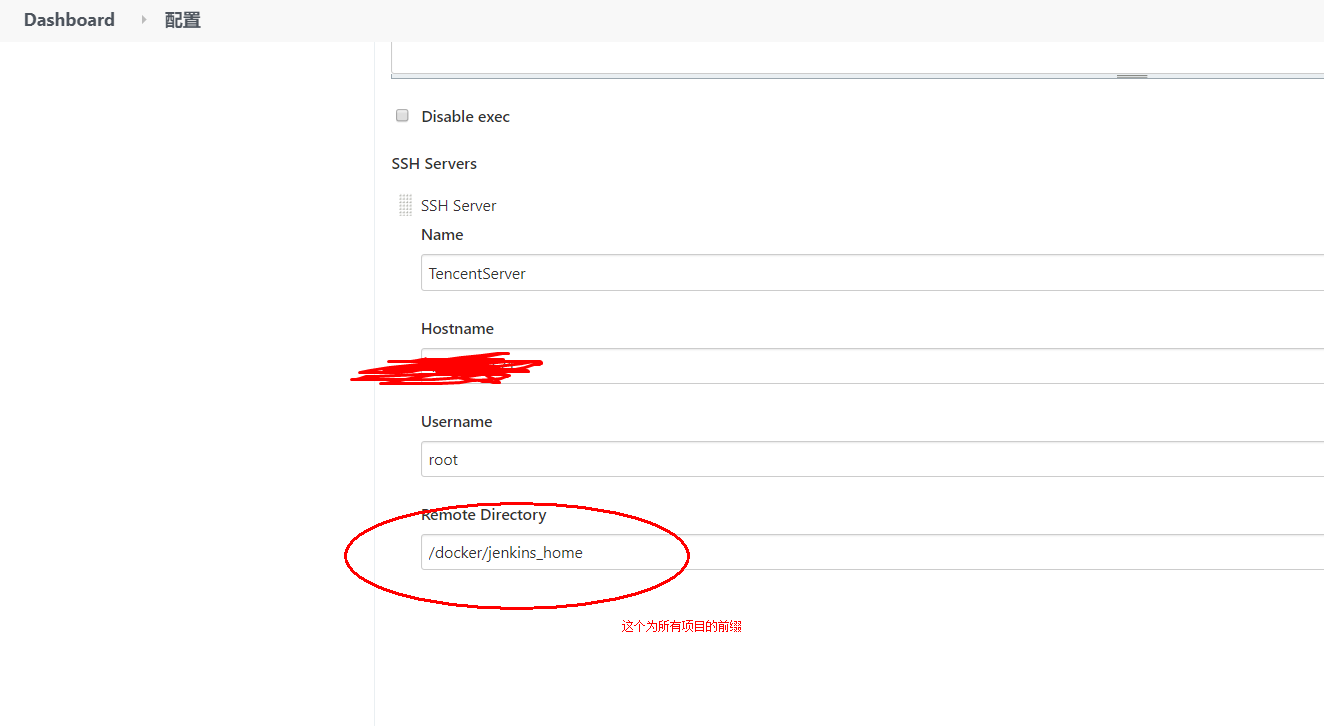Navigate back via Dashboard in the breadcrumb
This screenshot has height=726, width=1324.
click(68, 19)
